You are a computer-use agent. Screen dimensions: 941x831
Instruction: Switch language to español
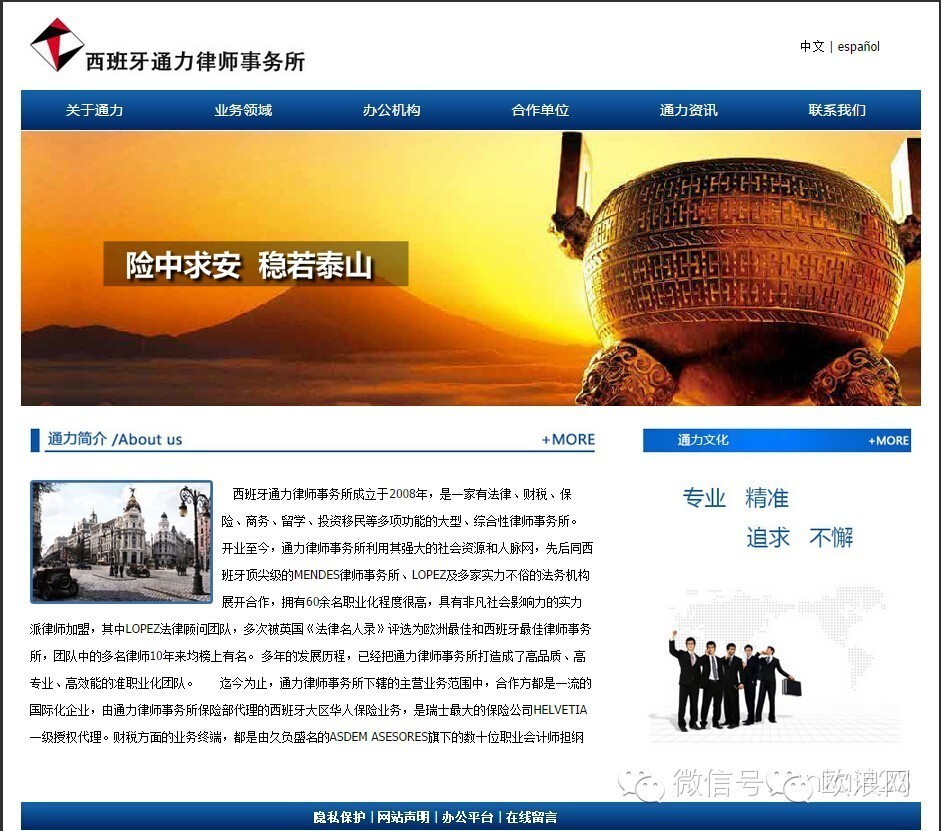pos(858,47)
